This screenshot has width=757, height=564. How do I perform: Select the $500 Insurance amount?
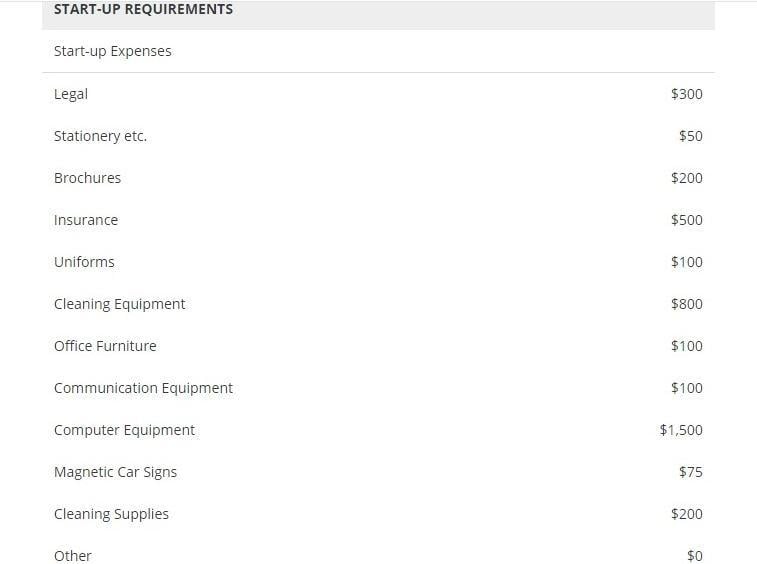(687, 220)
